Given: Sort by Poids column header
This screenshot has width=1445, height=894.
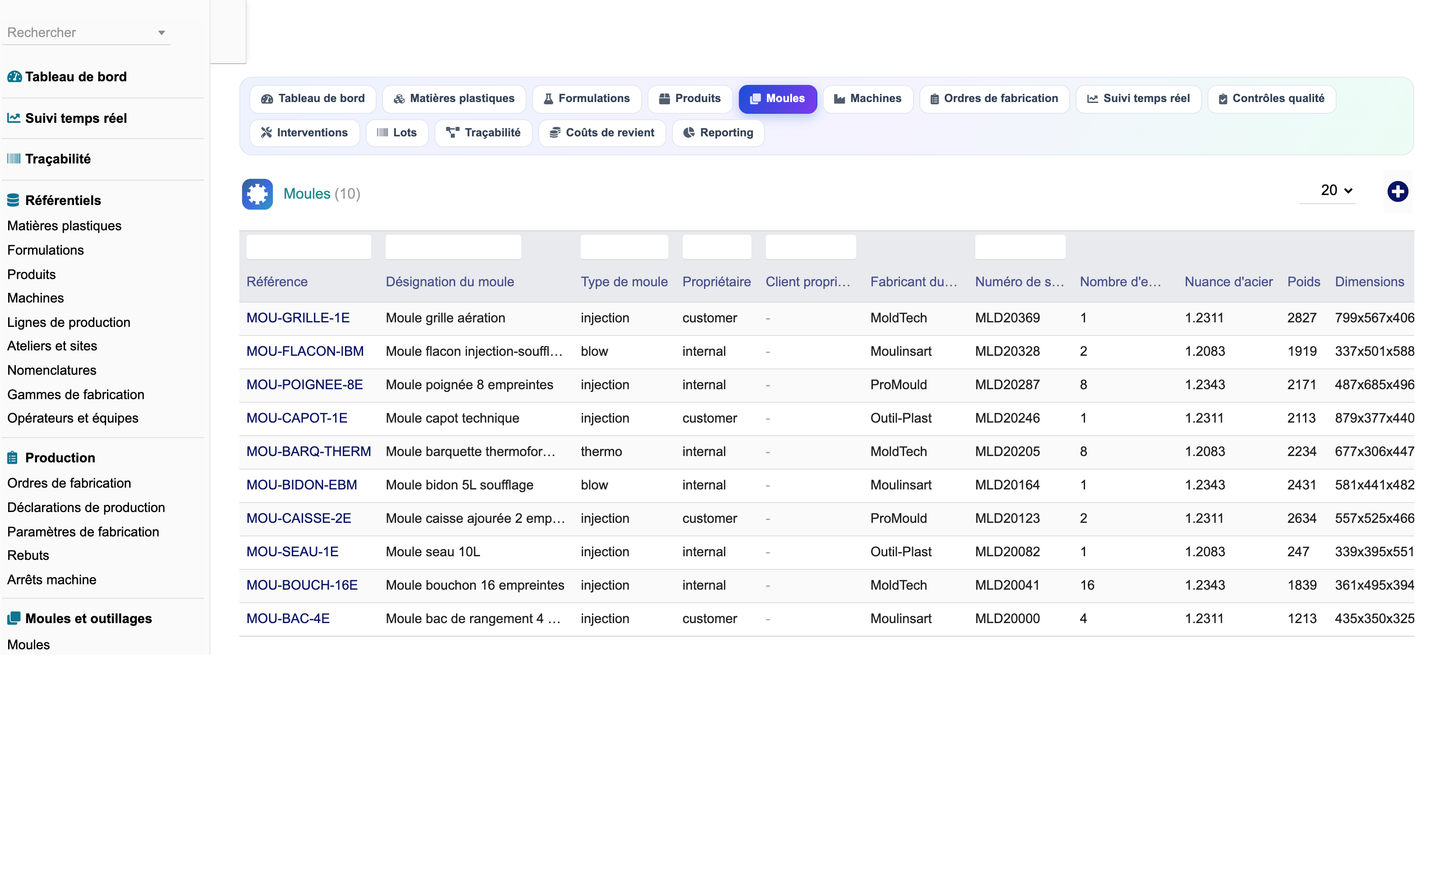Looking at the screenshot, I should point(1304,282).
